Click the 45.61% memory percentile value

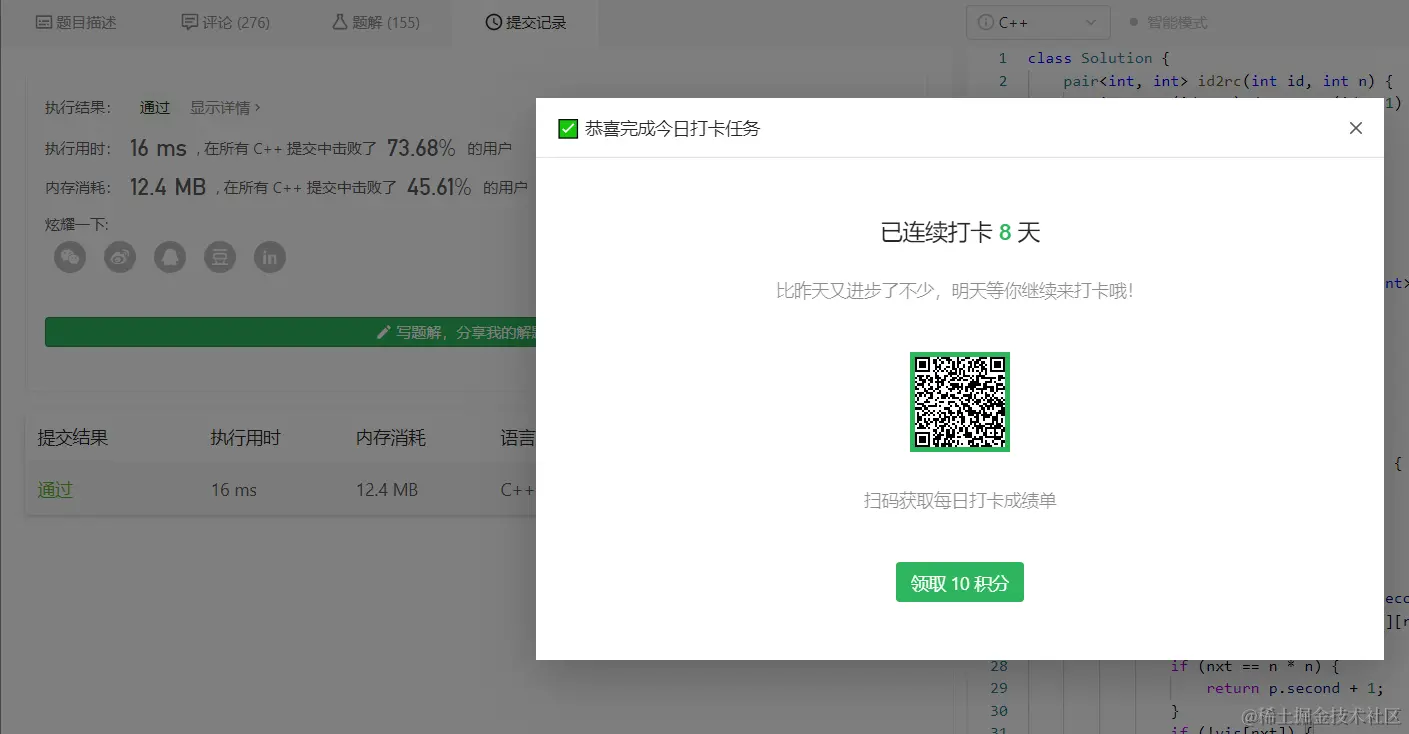point(438,187)
